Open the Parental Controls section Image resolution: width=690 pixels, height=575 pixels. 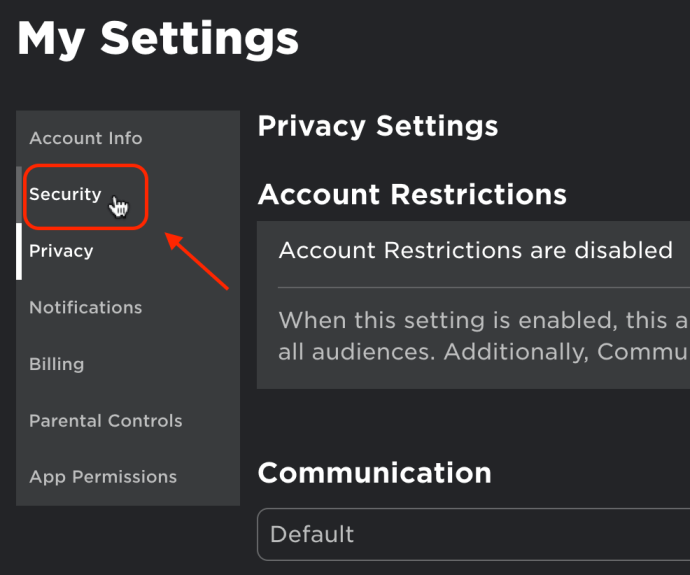point(106,421)
